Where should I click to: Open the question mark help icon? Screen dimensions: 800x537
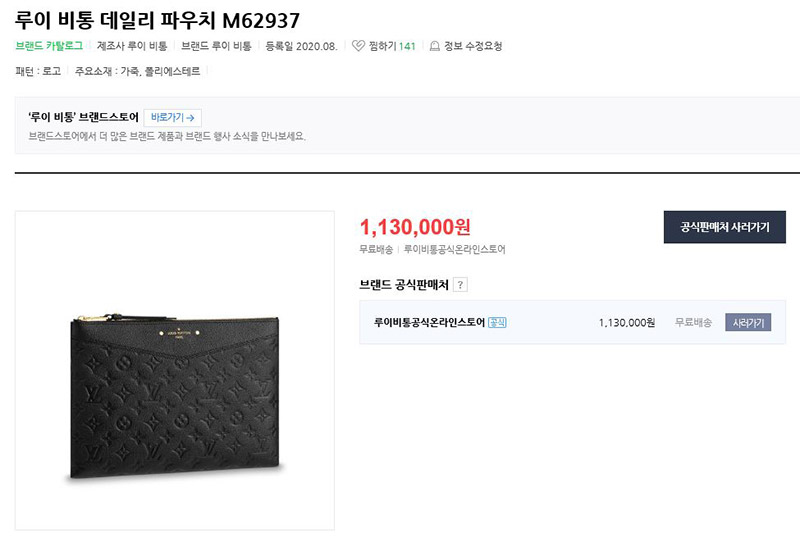(460, 285)
